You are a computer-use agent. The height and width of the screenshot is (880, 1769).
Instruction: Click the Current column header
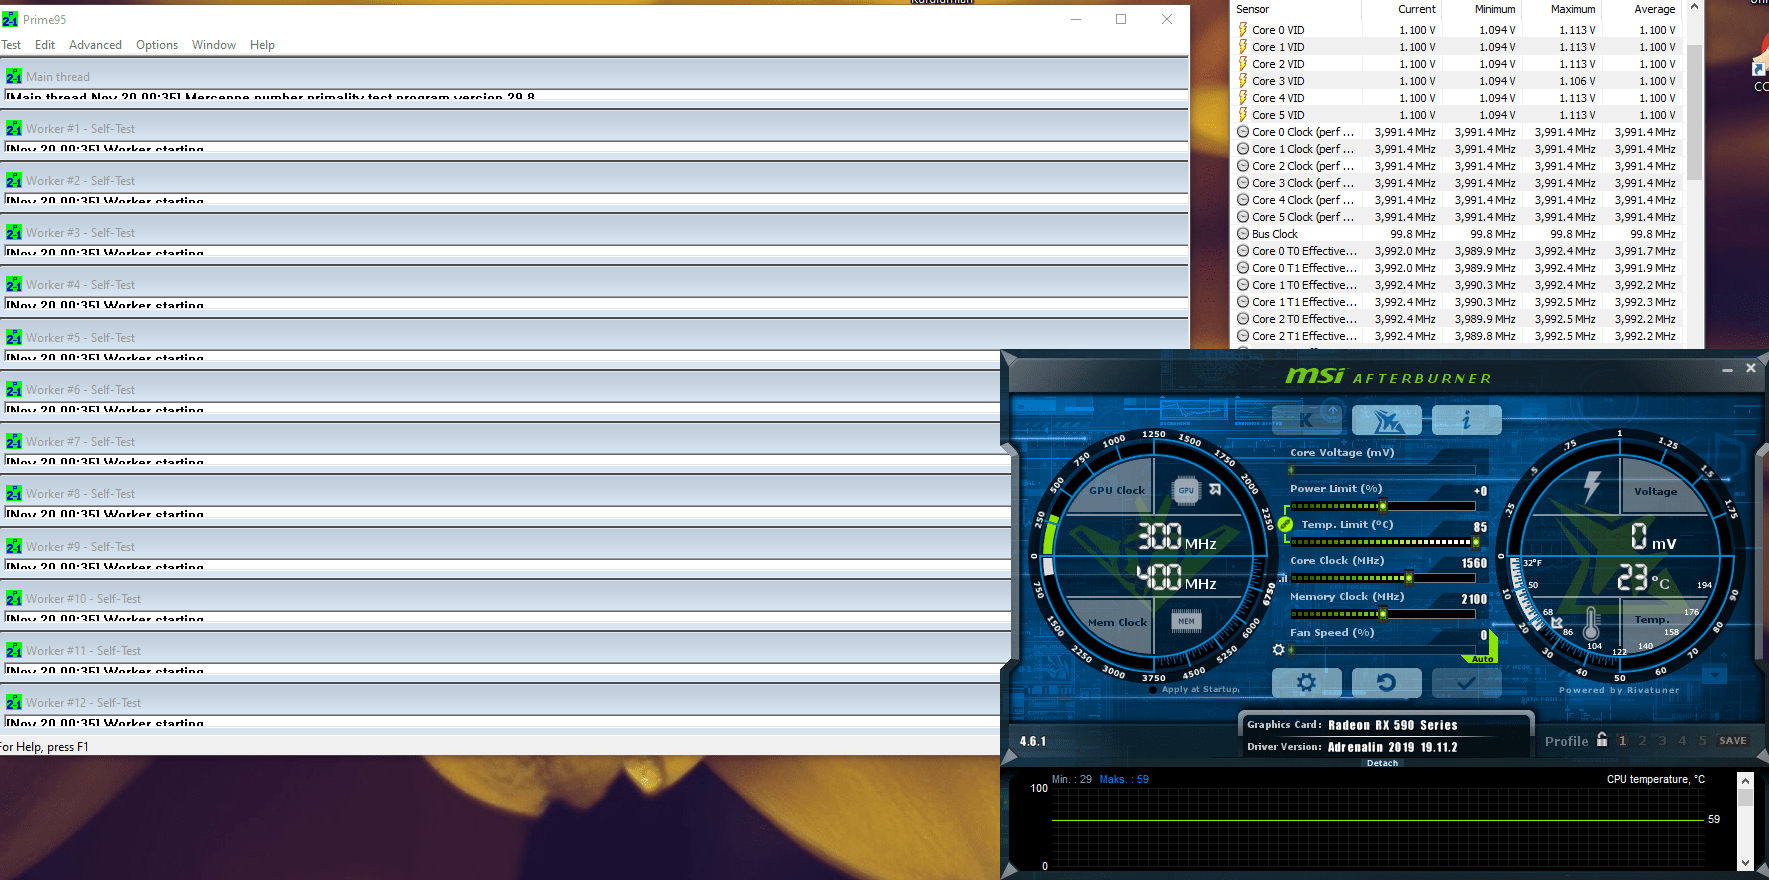tap(1401, 9)
